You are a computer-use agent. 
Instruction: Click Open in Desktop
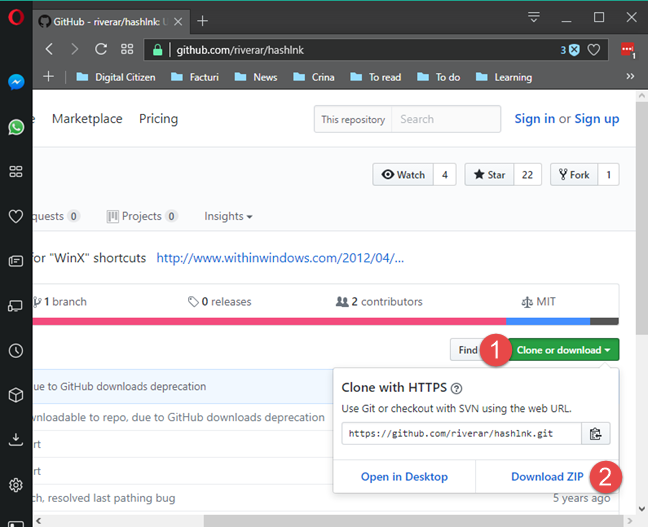[404, 477]
